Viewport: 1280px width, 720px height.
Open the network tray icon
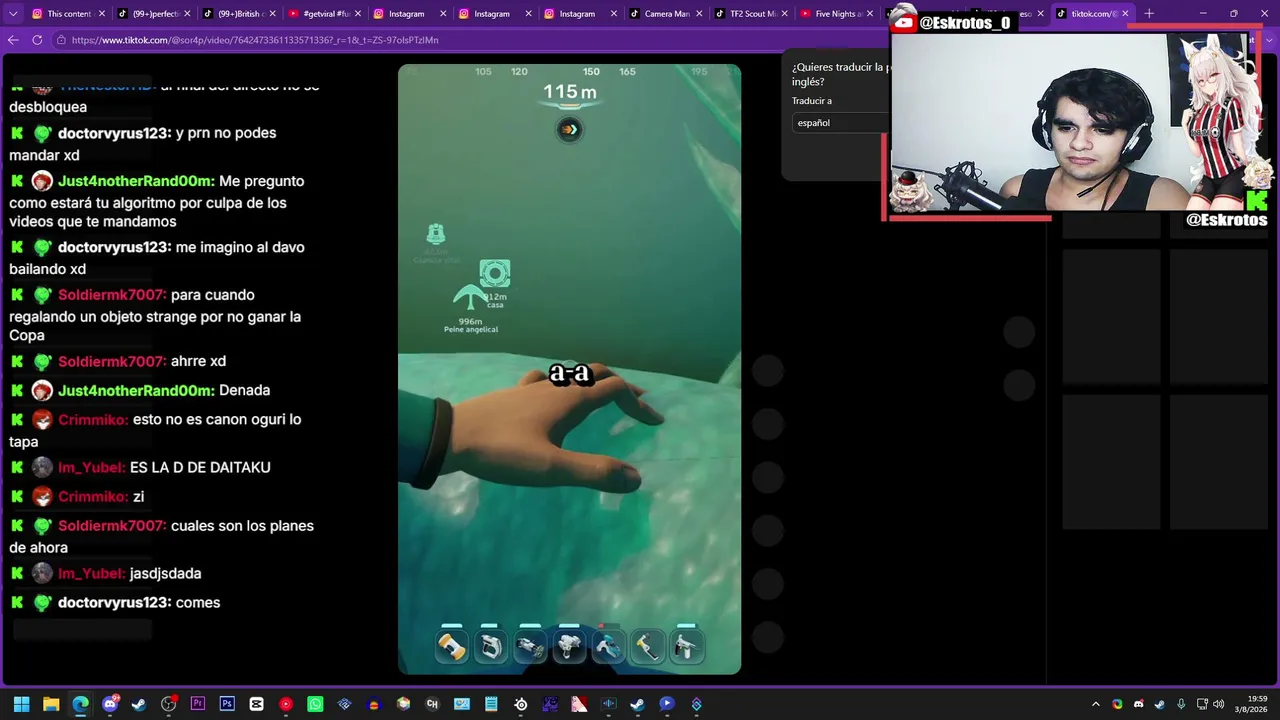[1202, 704]
